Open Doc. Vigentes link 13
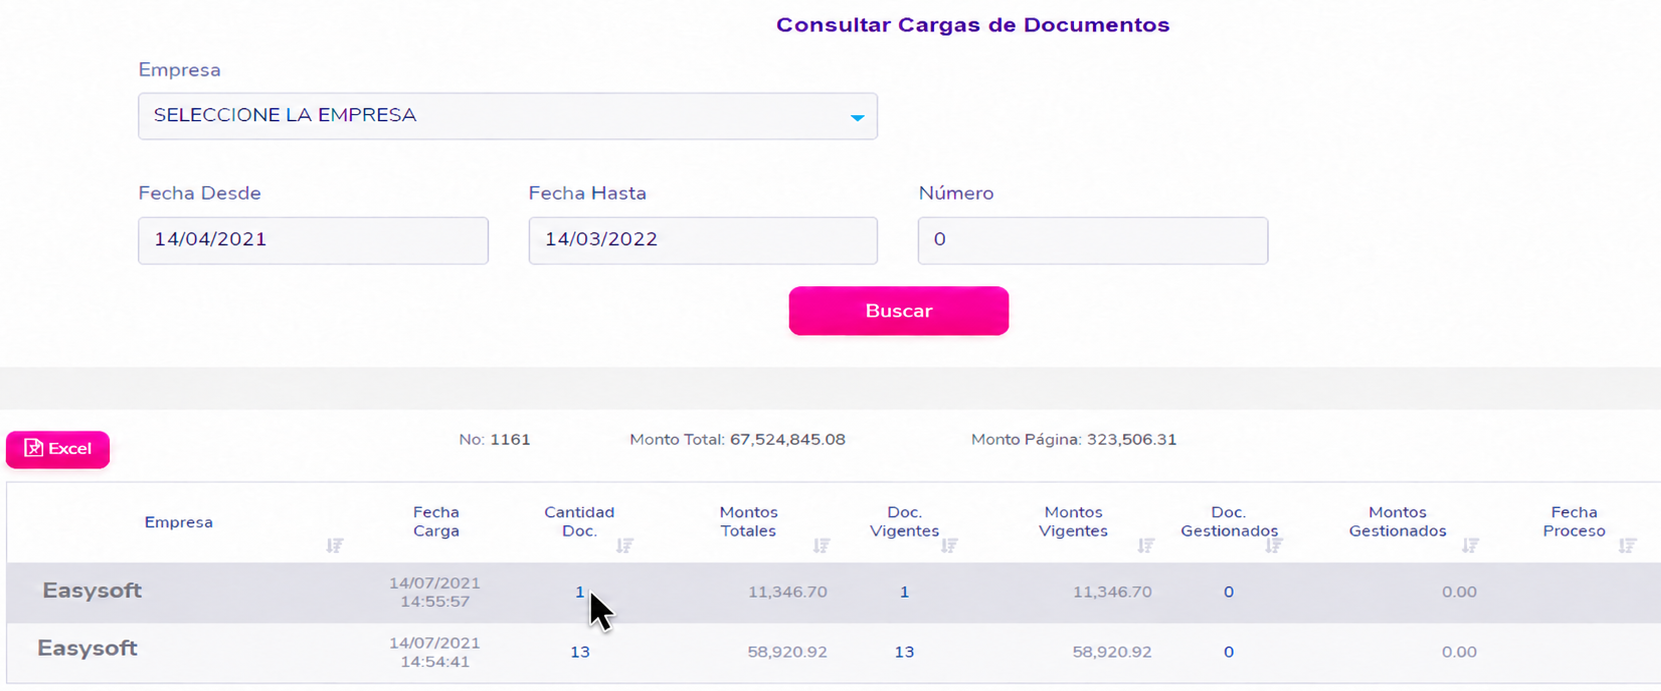This screenshot has width=1661, height=691. [x=904, y=652]
